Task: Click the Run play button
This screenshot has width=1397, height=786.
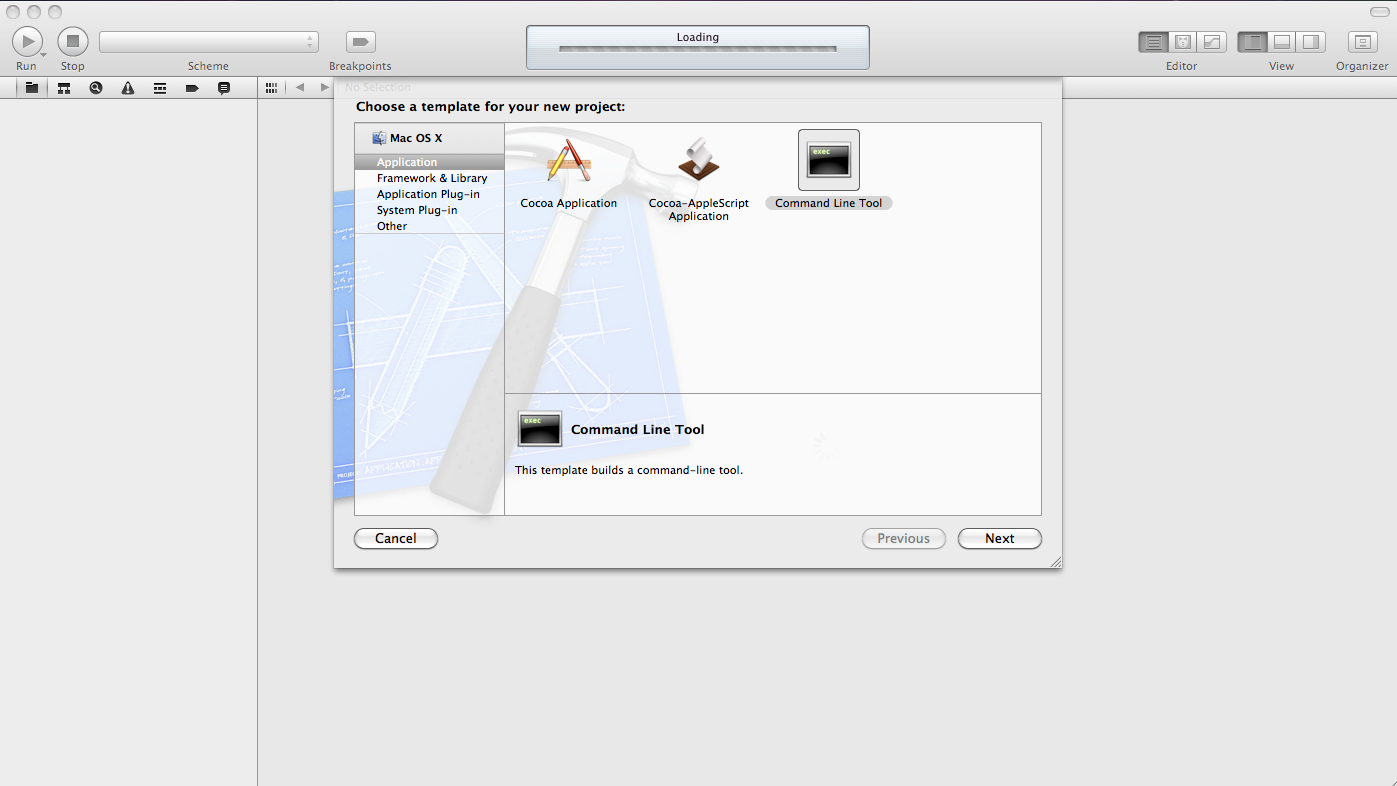Action: point(27,42)
